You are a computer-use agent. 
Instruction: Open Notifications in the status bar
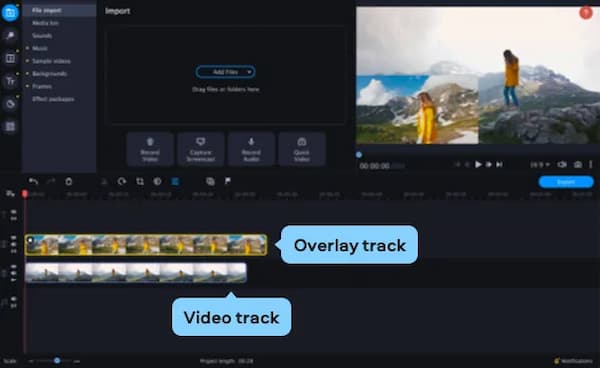pos(573,361)
